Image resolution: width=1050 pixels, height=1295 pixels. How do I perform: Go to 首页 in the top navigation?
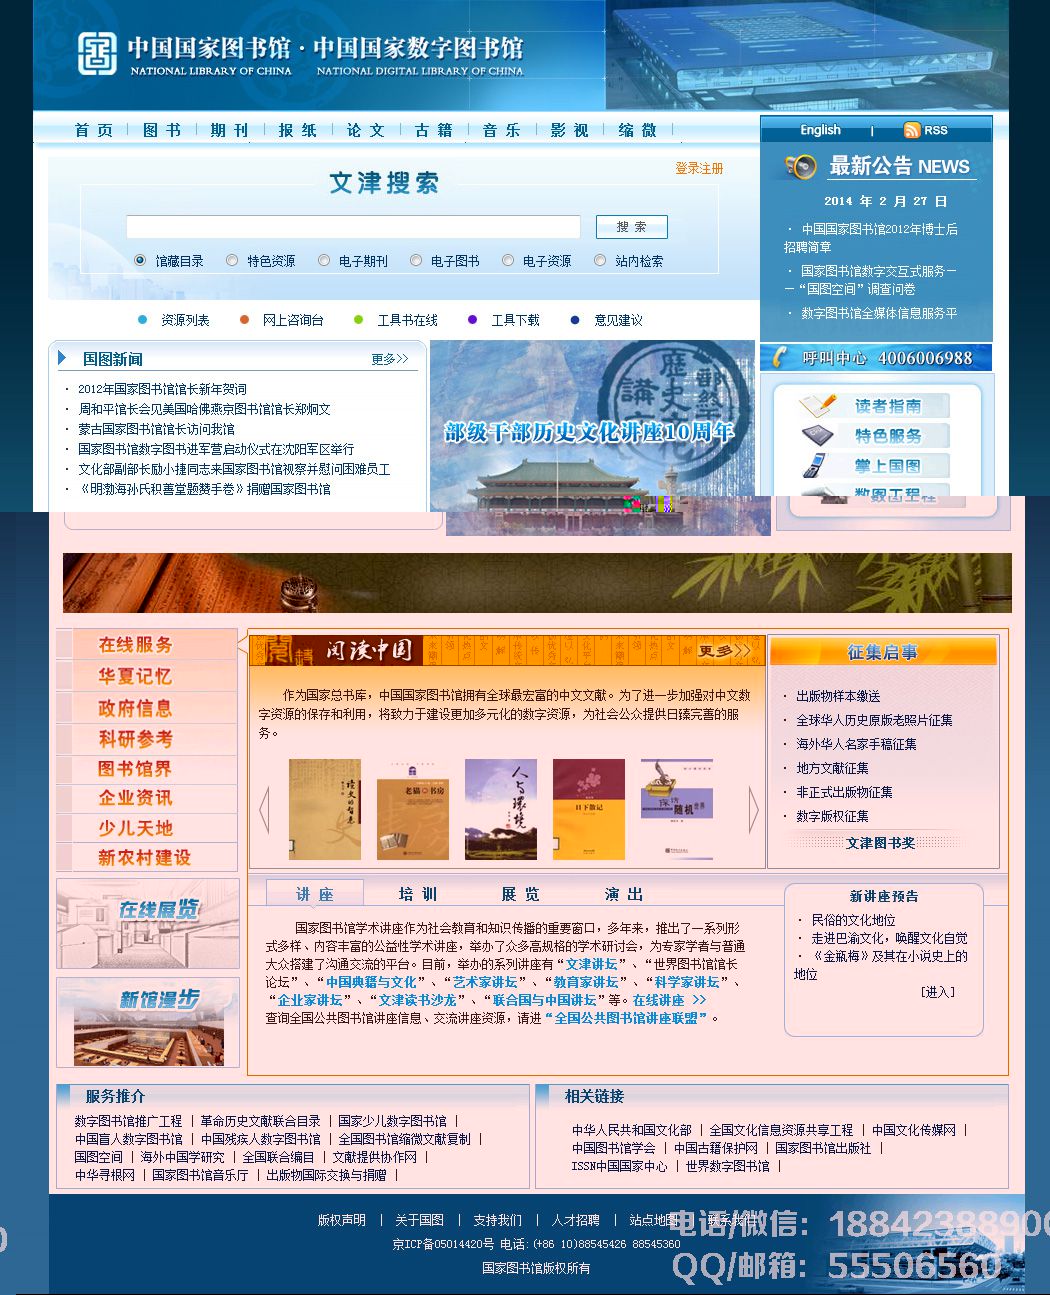coord(94,130)
